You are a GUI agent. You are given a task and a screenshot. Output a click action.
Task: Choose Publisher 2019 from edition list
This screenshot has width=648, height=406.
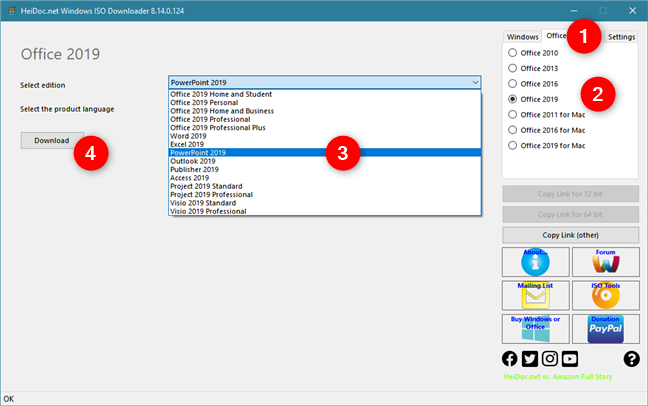pos(325,170)
